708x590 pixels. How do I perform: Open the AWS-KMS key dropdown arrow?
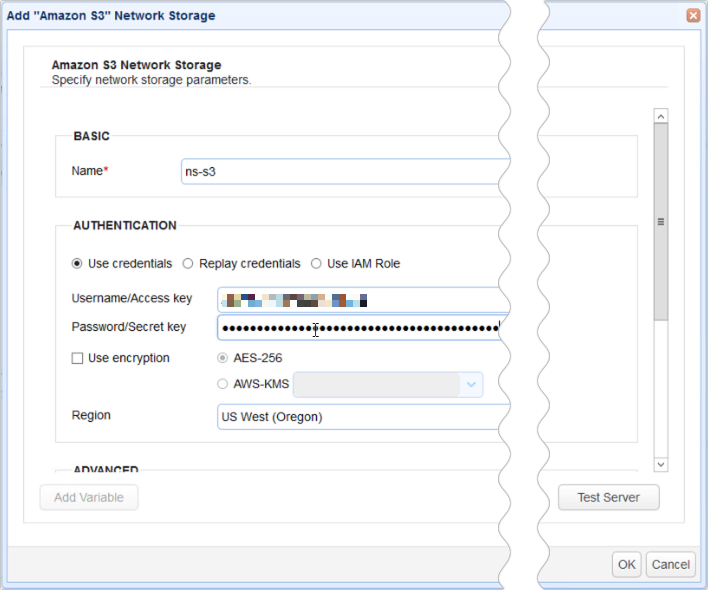click(x=471, y=385)
